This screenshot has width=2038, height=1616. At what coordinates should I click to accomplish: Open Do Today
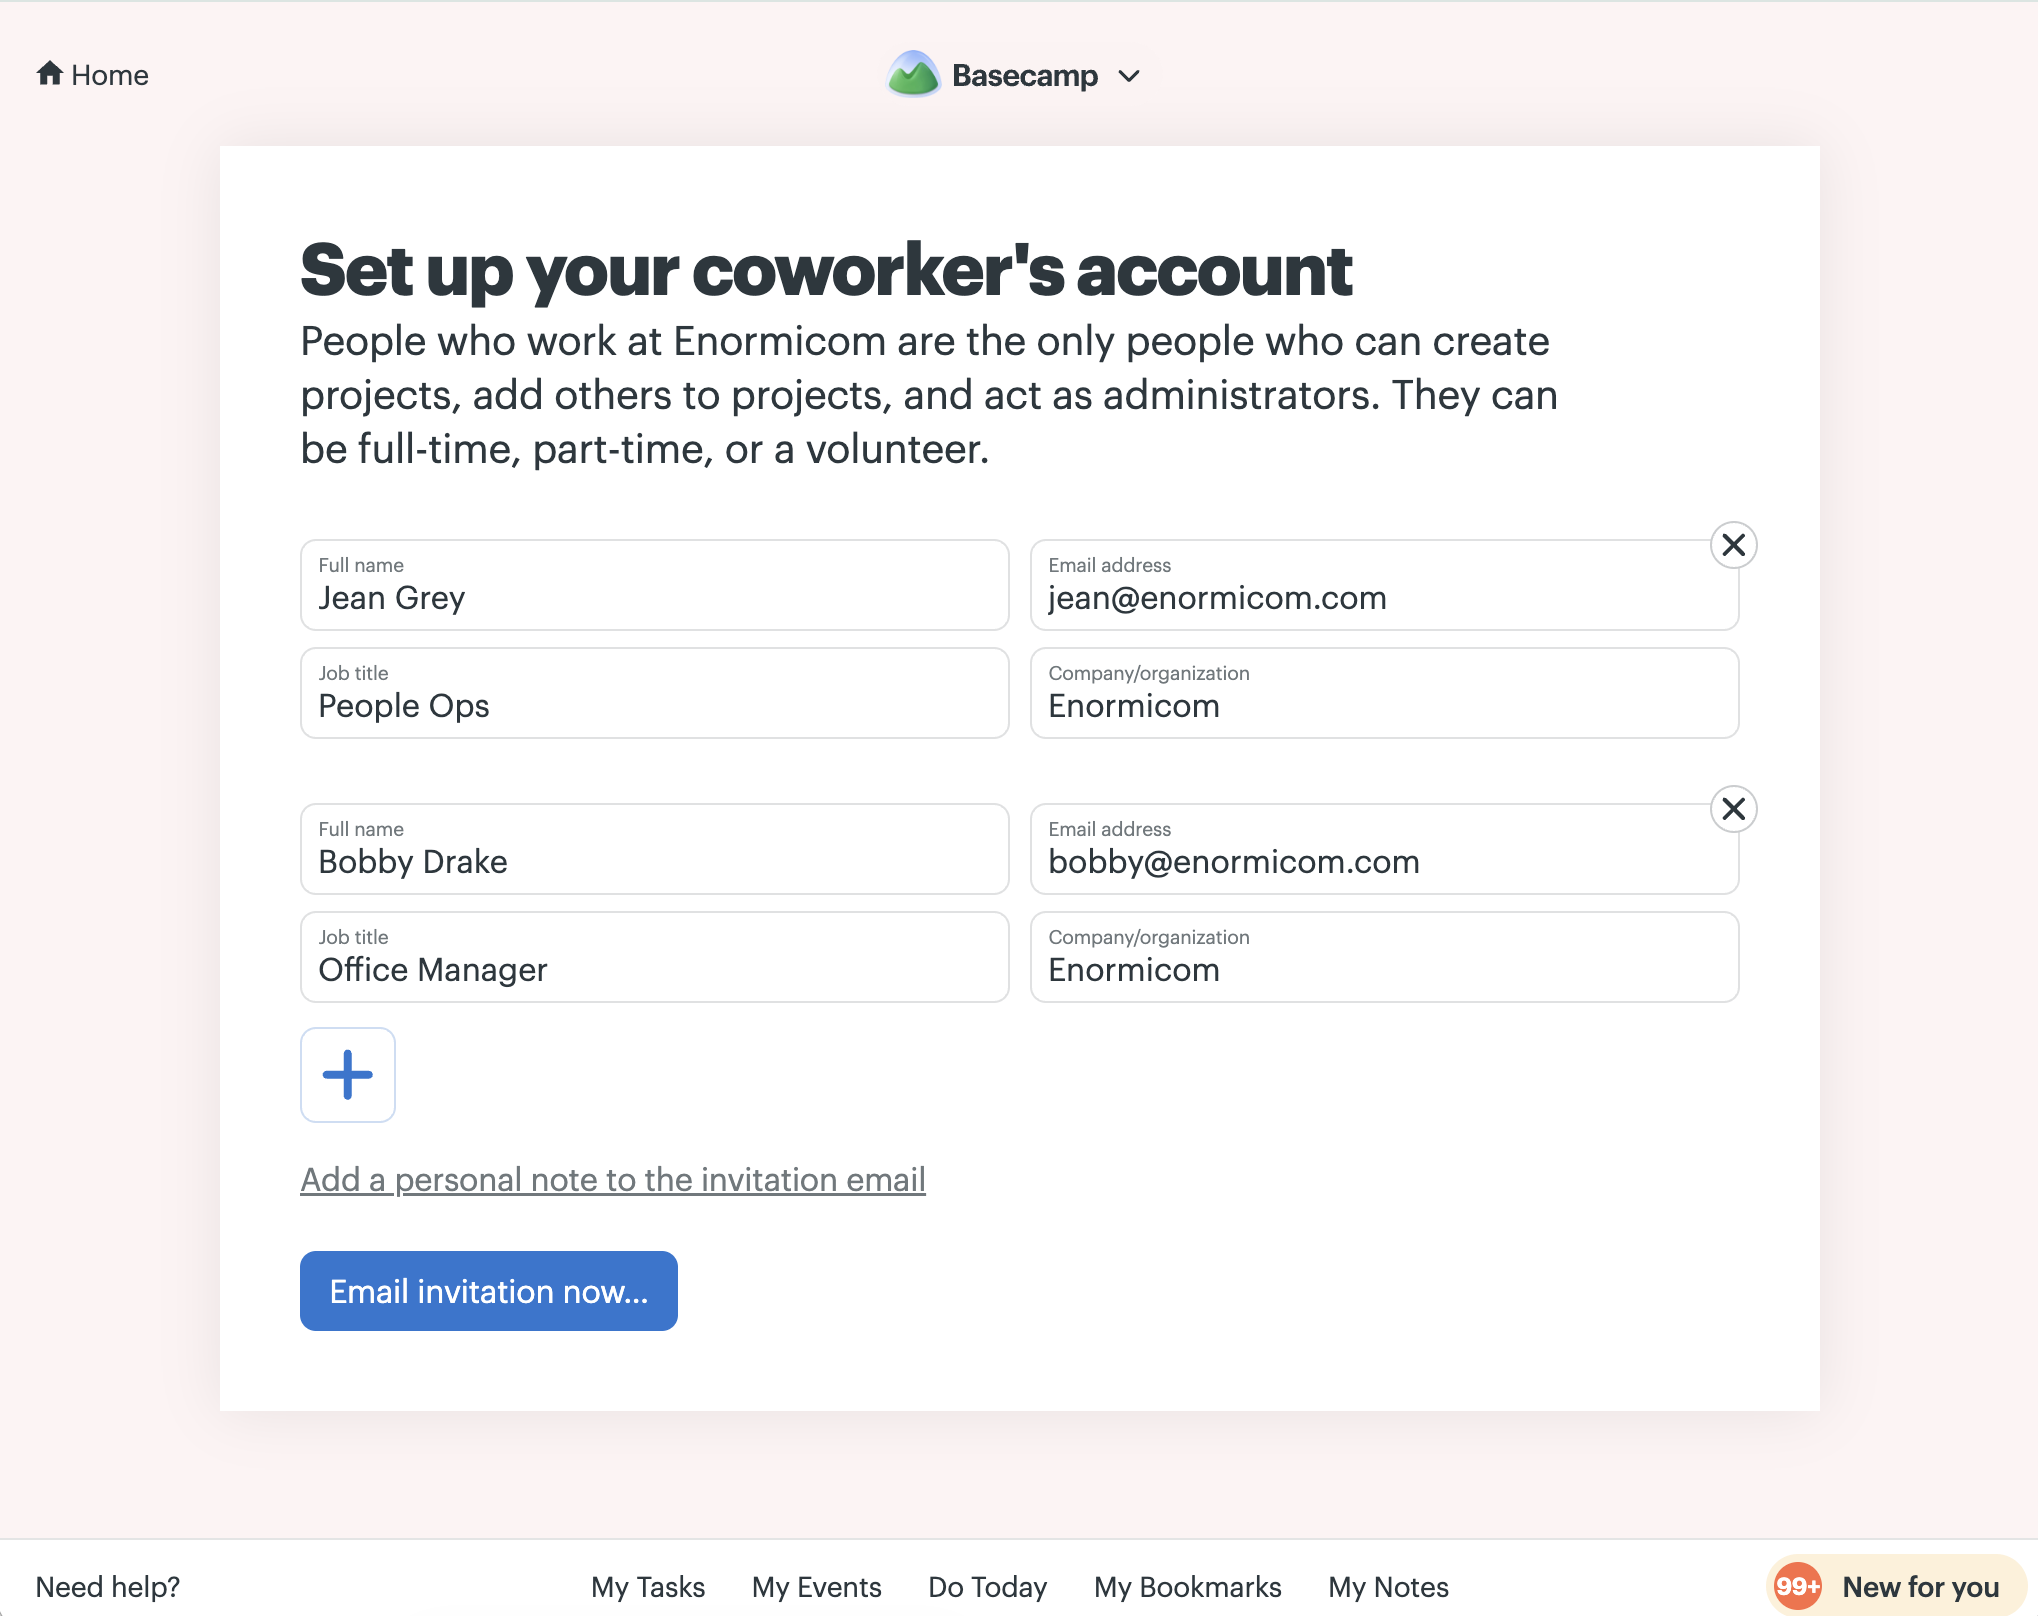click(x=988, y=1587)
